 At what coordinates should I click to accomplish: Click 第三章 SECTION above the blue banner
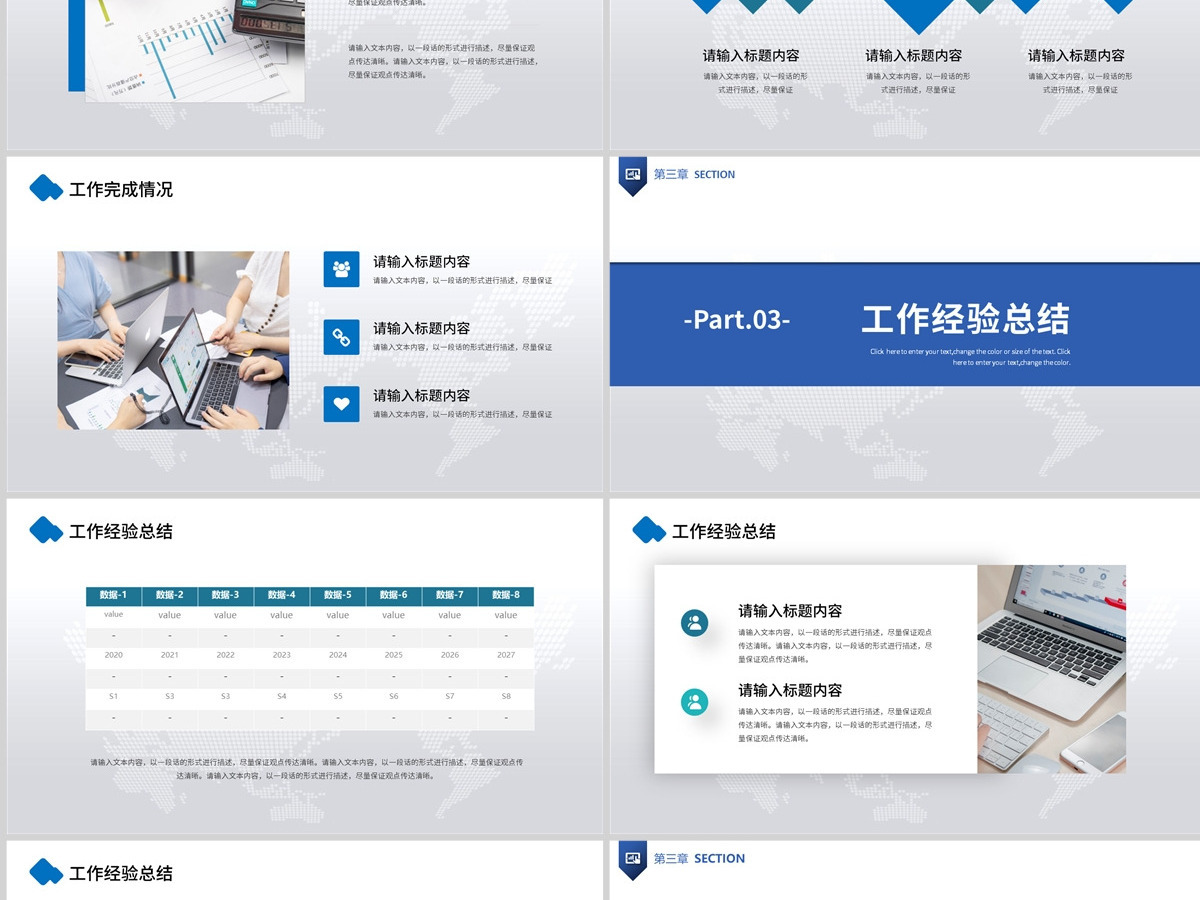click(694, 174)
